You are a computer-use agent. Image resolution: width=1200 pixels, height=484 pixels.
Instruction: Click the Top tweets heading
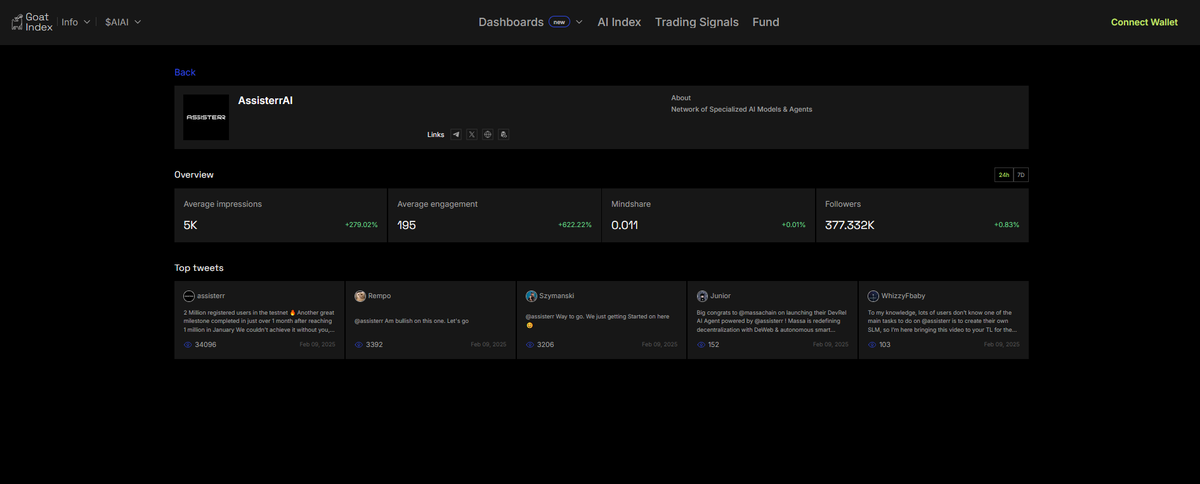coord(199,268)
